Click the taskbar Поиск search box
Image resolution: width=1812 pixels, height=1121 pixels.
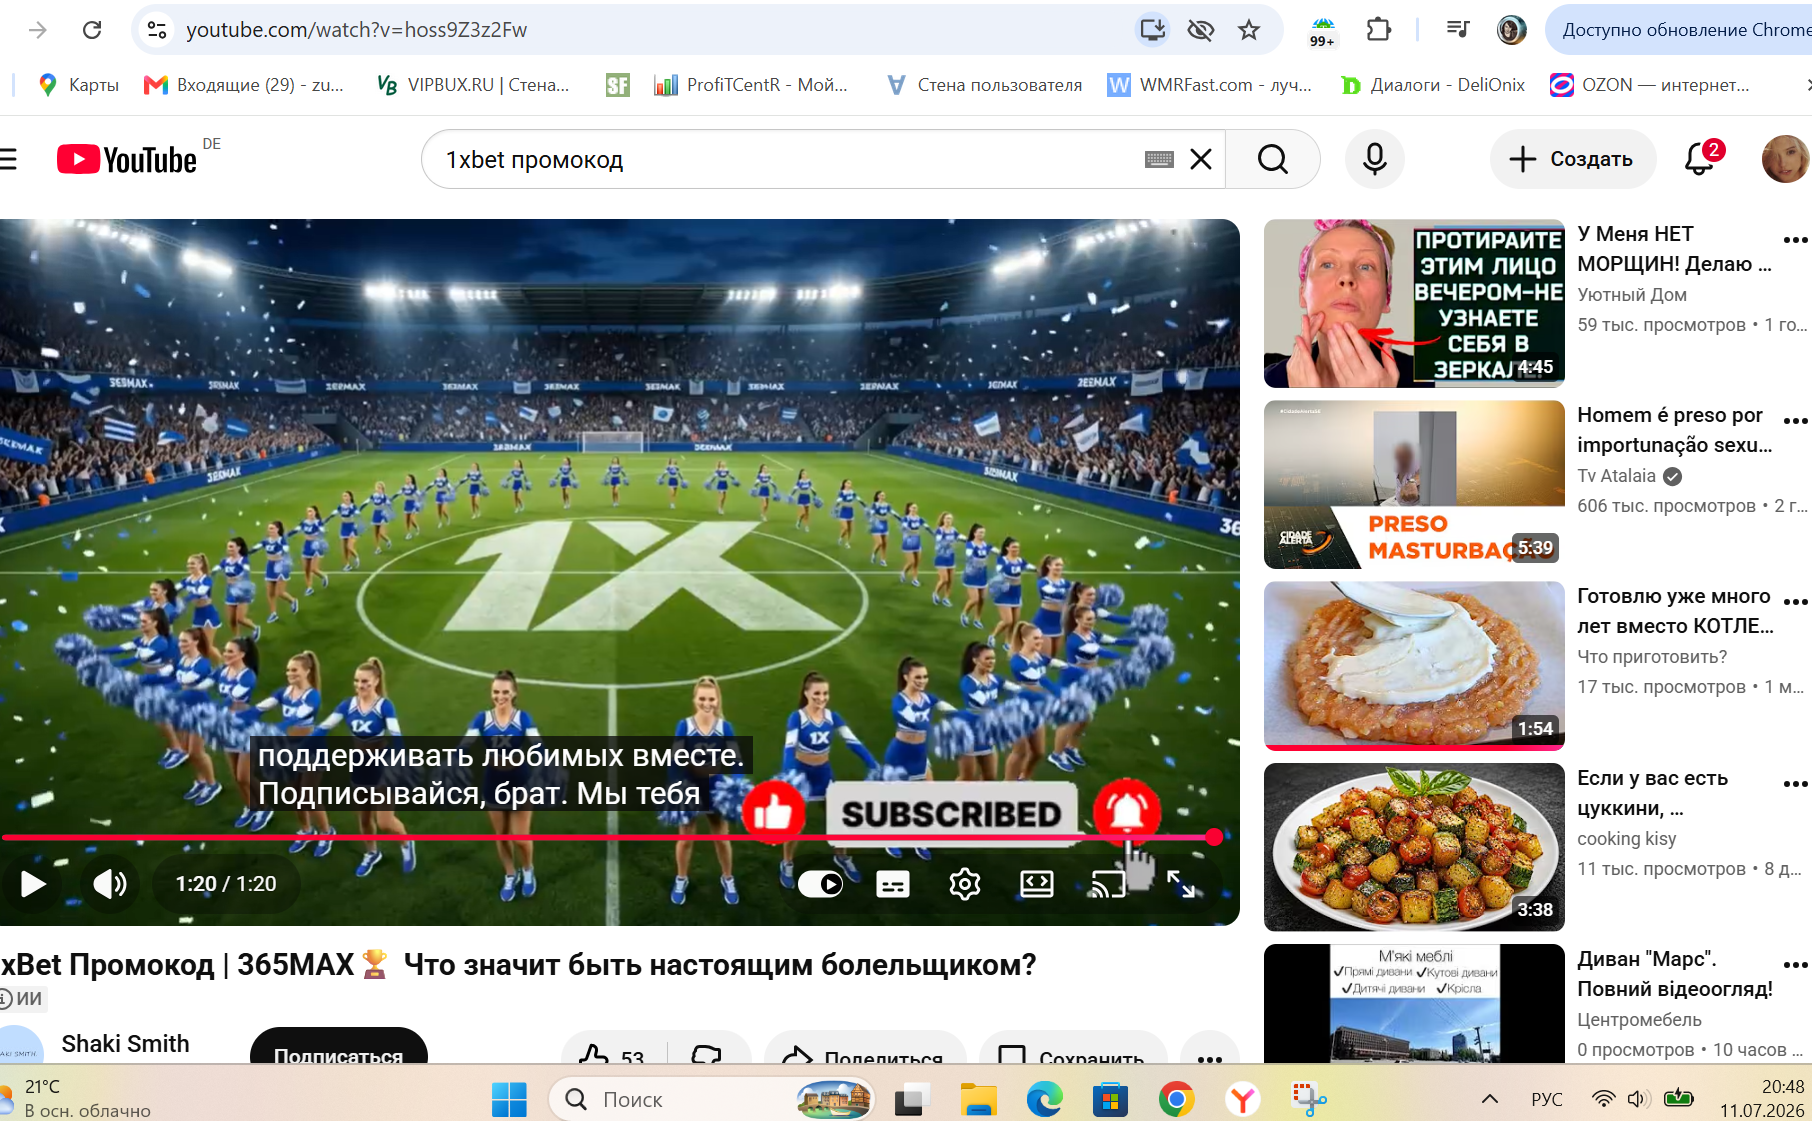click(712, 1100)
